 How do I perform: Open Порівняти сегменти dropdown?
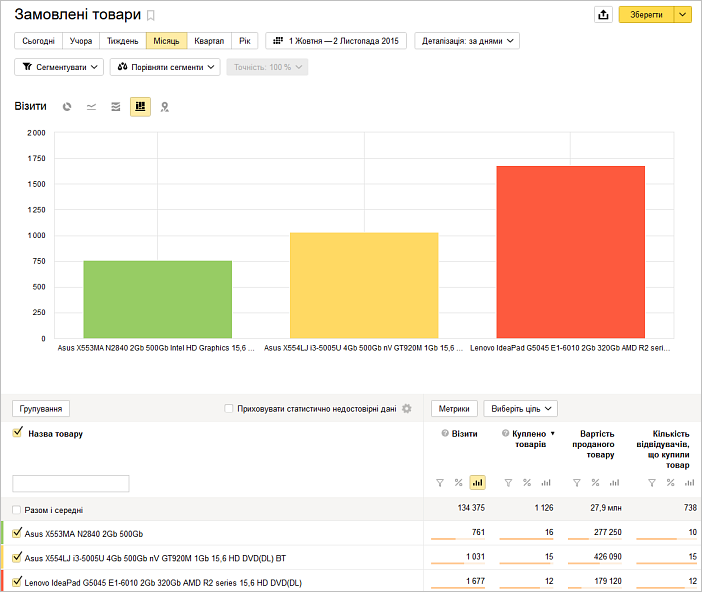(x=165, y=67)
